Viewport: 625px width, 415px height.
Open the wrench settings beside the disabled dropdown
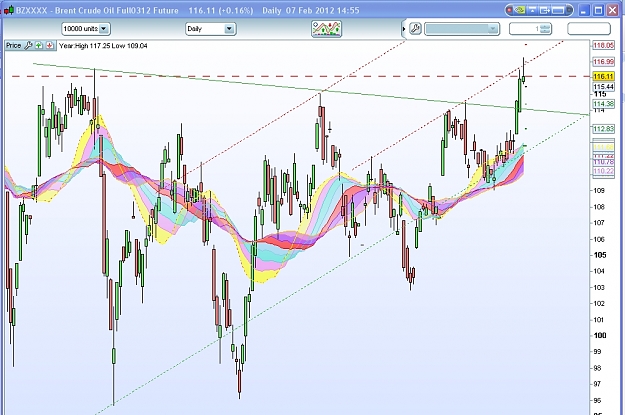click(x=415, y=29)
